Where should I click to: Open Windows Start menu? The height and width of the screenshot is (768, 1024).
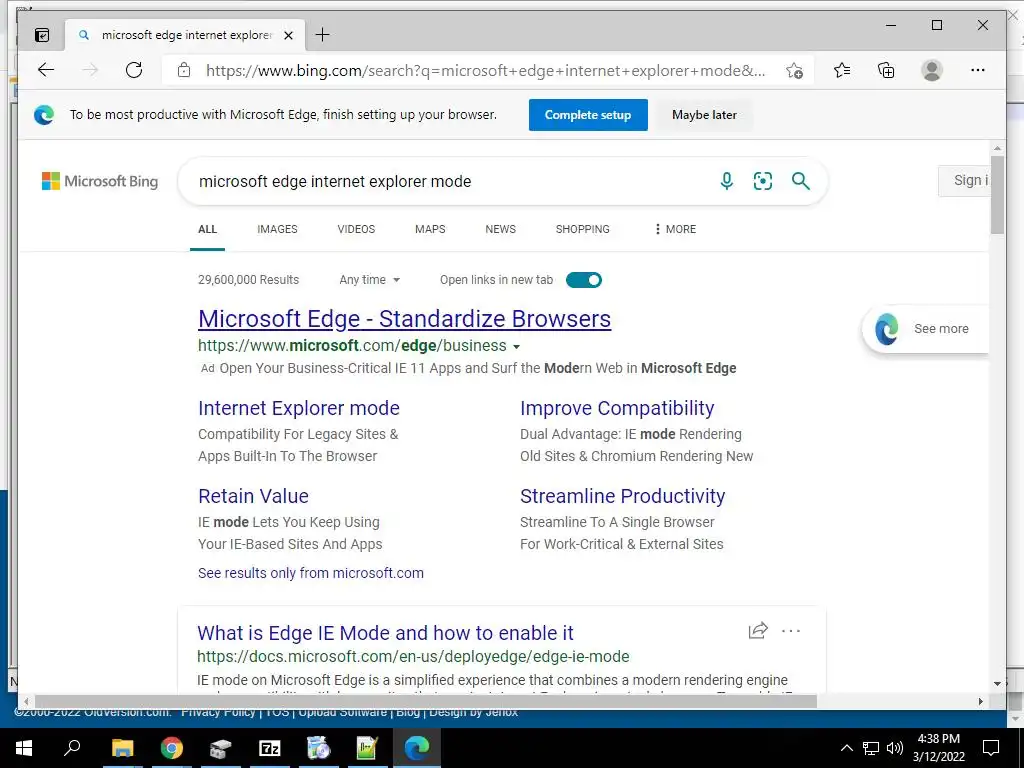click(24, 748)
